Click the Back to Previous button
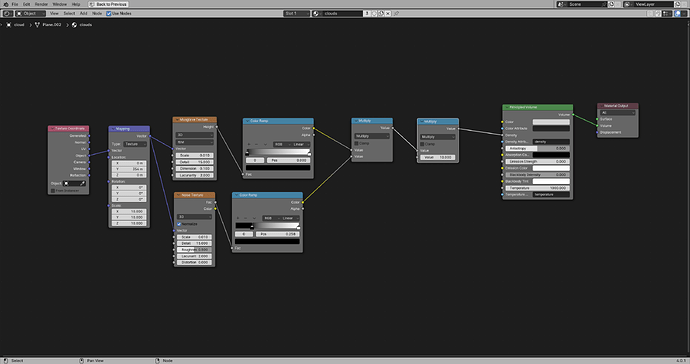This screenshot has height=364, width=690. coord(108,4)
